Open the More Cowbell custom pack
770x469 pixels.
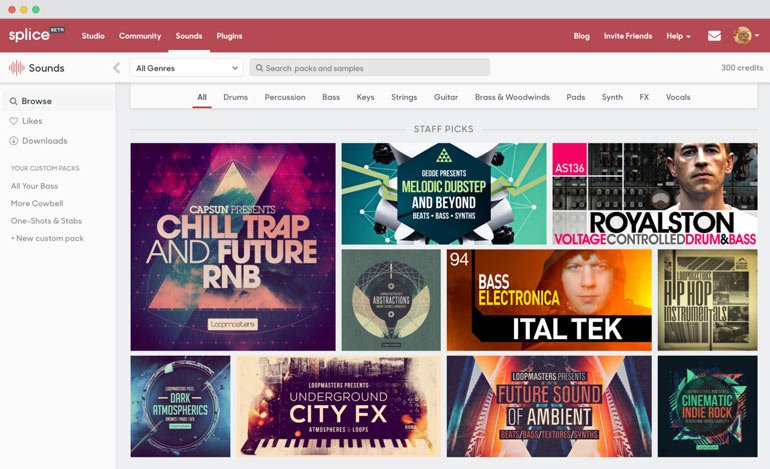(x=37, y=203)
